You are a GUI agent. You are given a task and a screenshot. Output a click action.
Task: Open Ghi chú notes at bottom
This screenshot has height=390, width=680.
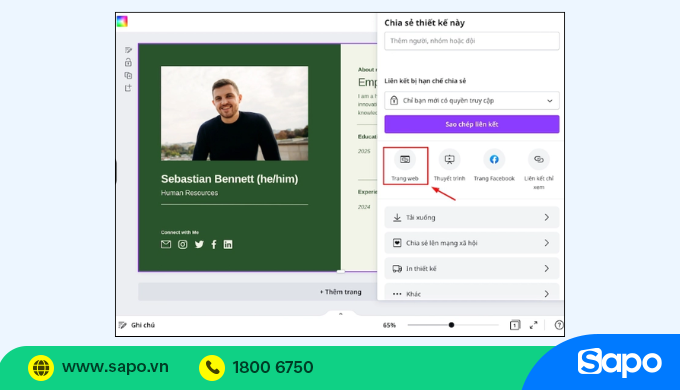[137, 325]
